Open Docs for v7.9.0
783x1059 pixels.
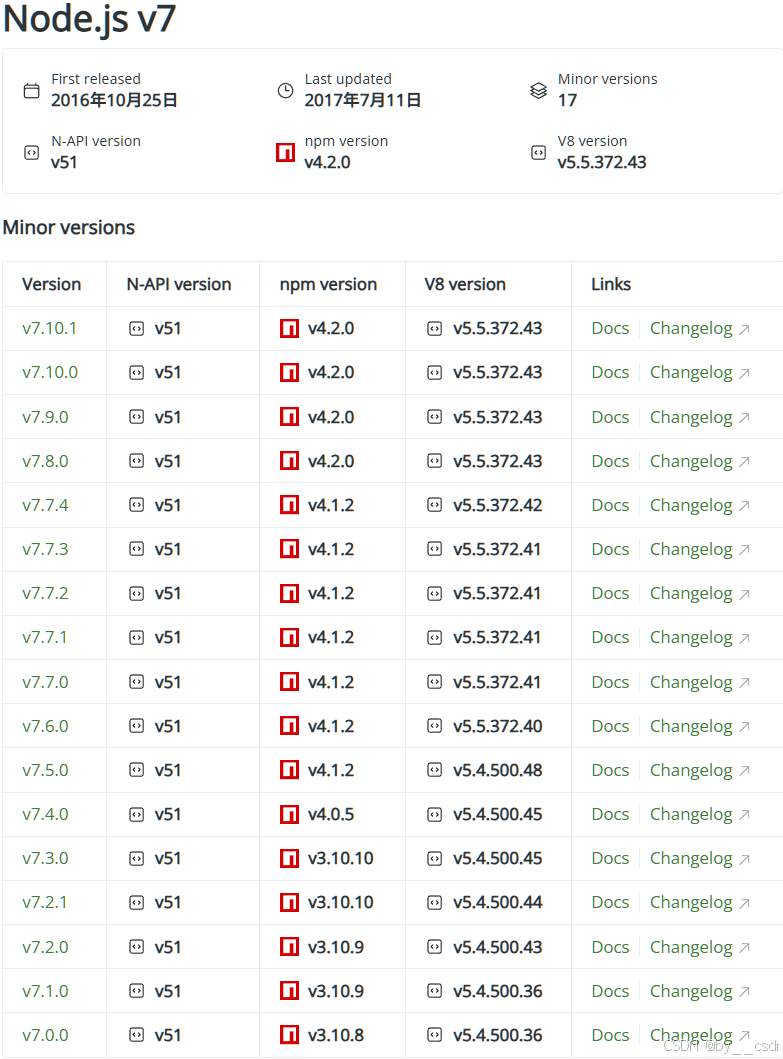point(610,417)
